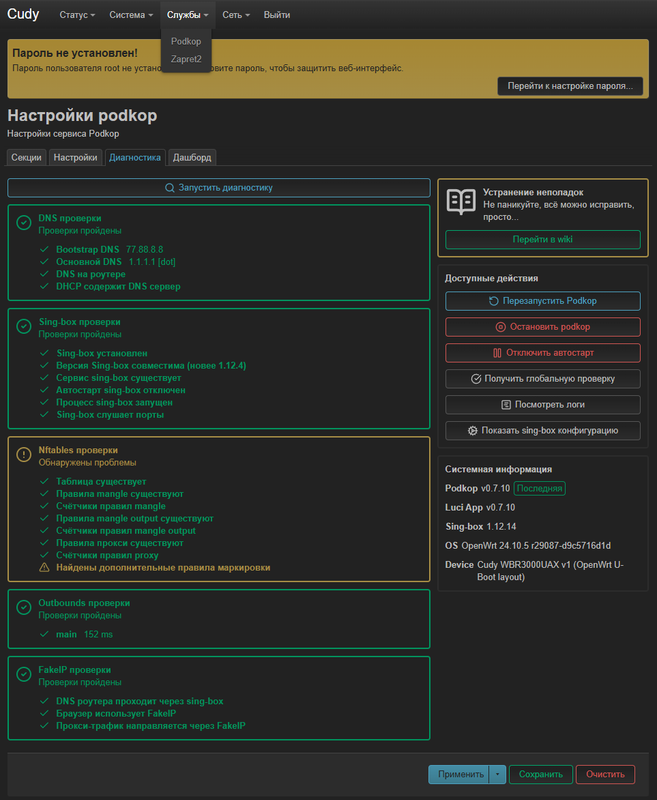Click the checkmark beside Основной DNS
Screen dimensions: 657x800
44,262
